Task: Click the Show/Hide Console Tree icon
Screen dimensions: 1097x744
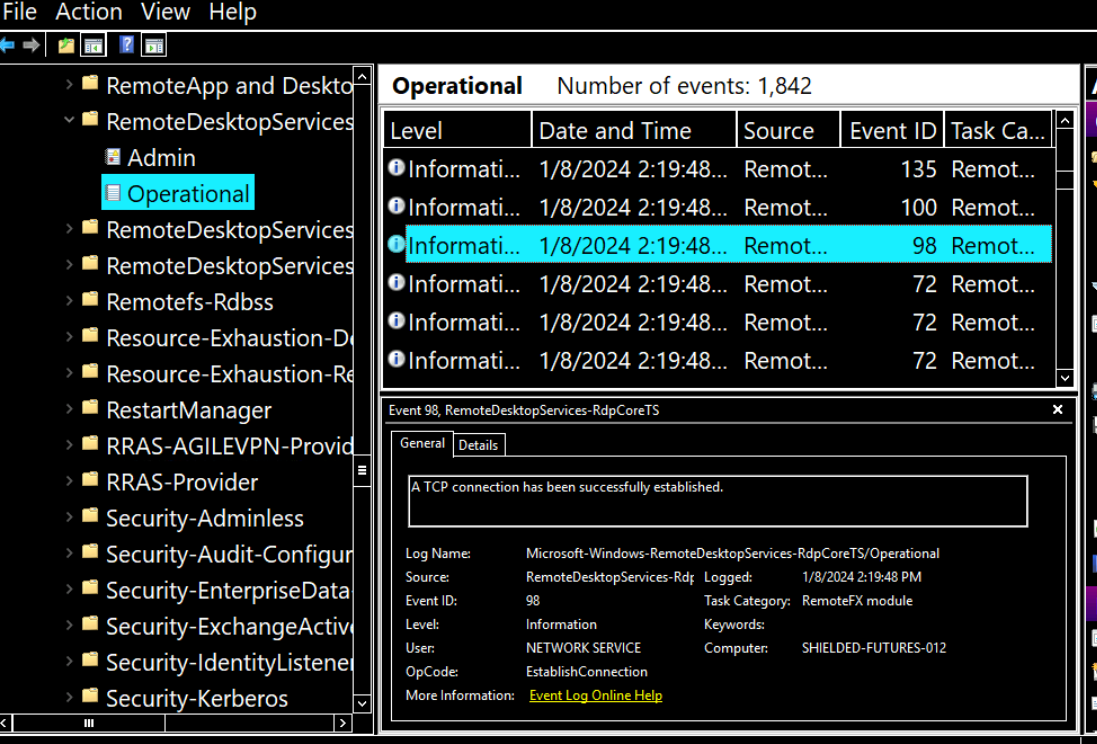Action: click(x=93, y=45)
